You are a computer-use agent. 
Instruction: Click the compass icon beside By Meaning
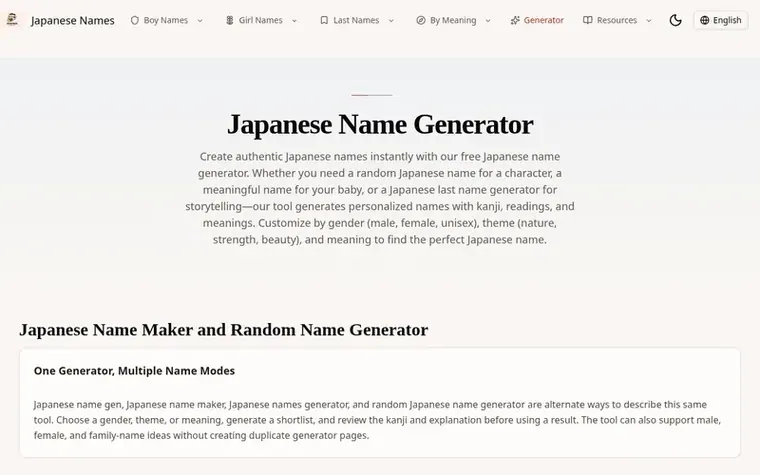[421, 20]
